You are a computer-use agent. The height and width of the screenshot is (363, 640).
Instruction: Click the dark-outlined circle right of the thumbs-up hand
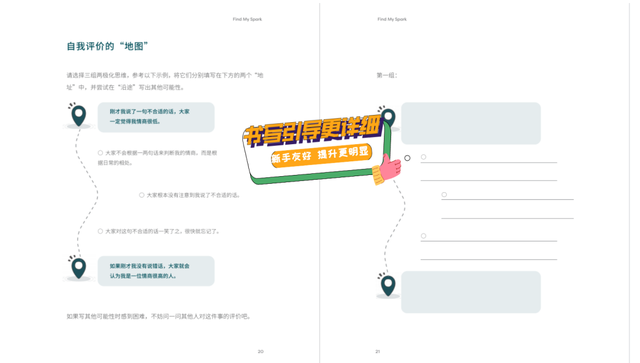[x=407, y=158]
